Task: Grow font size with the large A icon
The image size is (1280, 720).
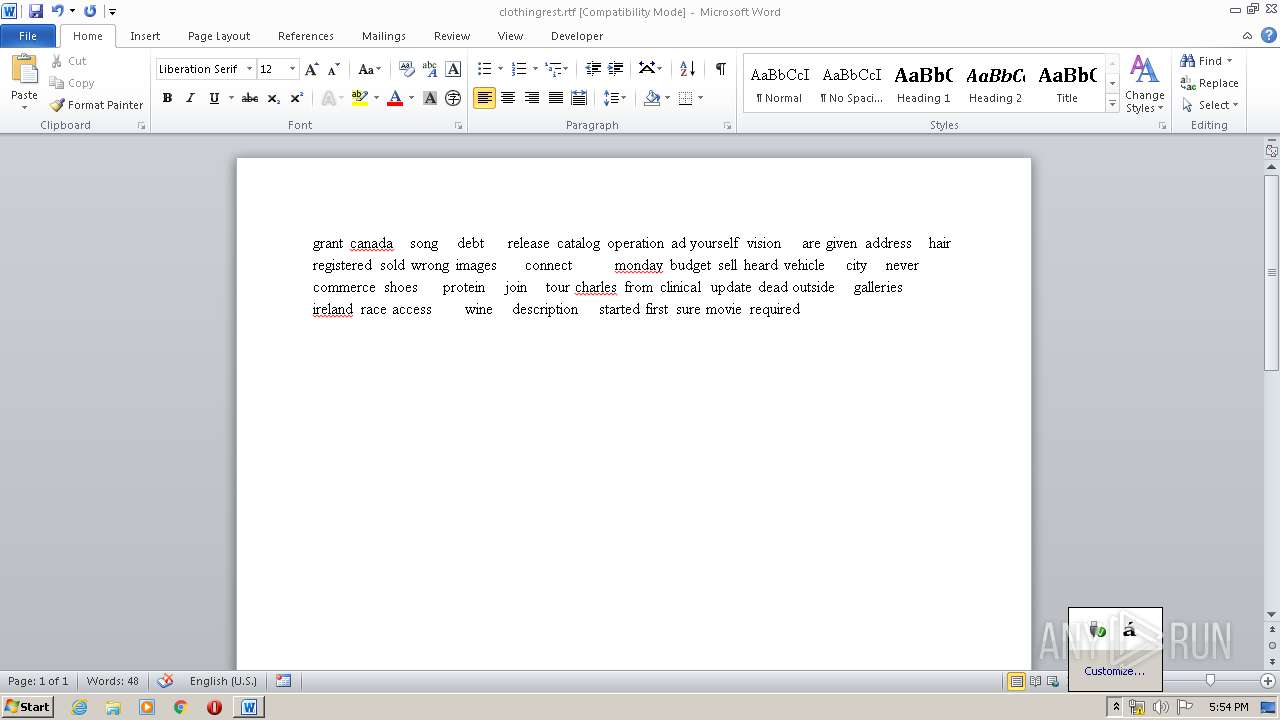Action: coord(311,69)
